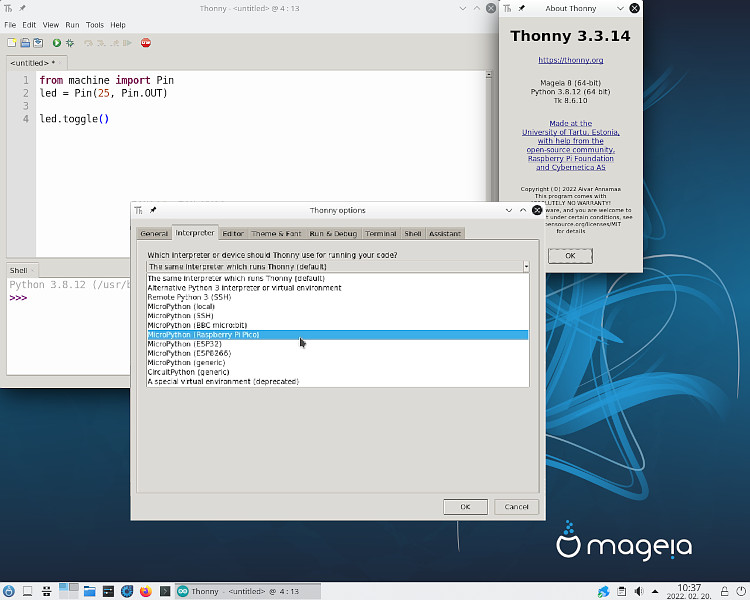Click the Resume debug icon
This screenshot has height=600, width=750.
(x=127, y=43)
